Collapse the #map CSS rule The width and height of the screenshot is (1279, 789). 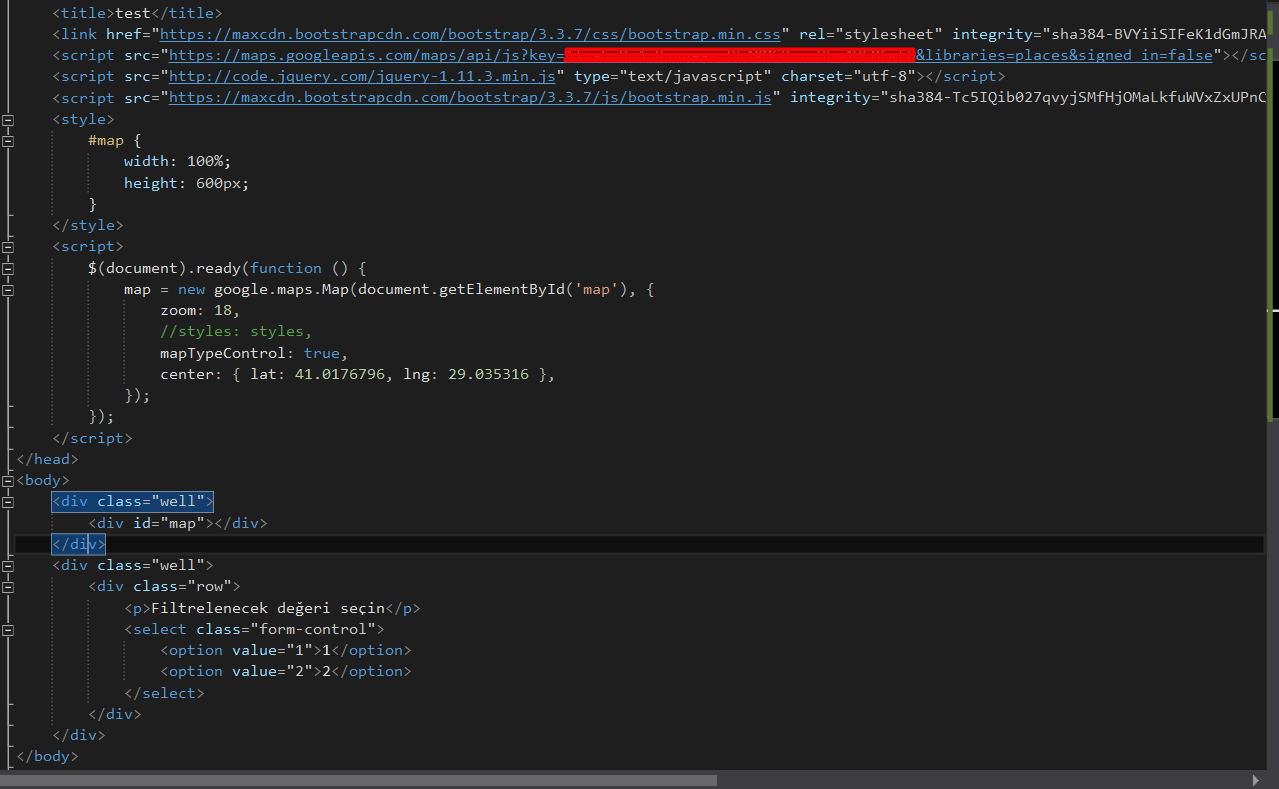click(9, 141)
